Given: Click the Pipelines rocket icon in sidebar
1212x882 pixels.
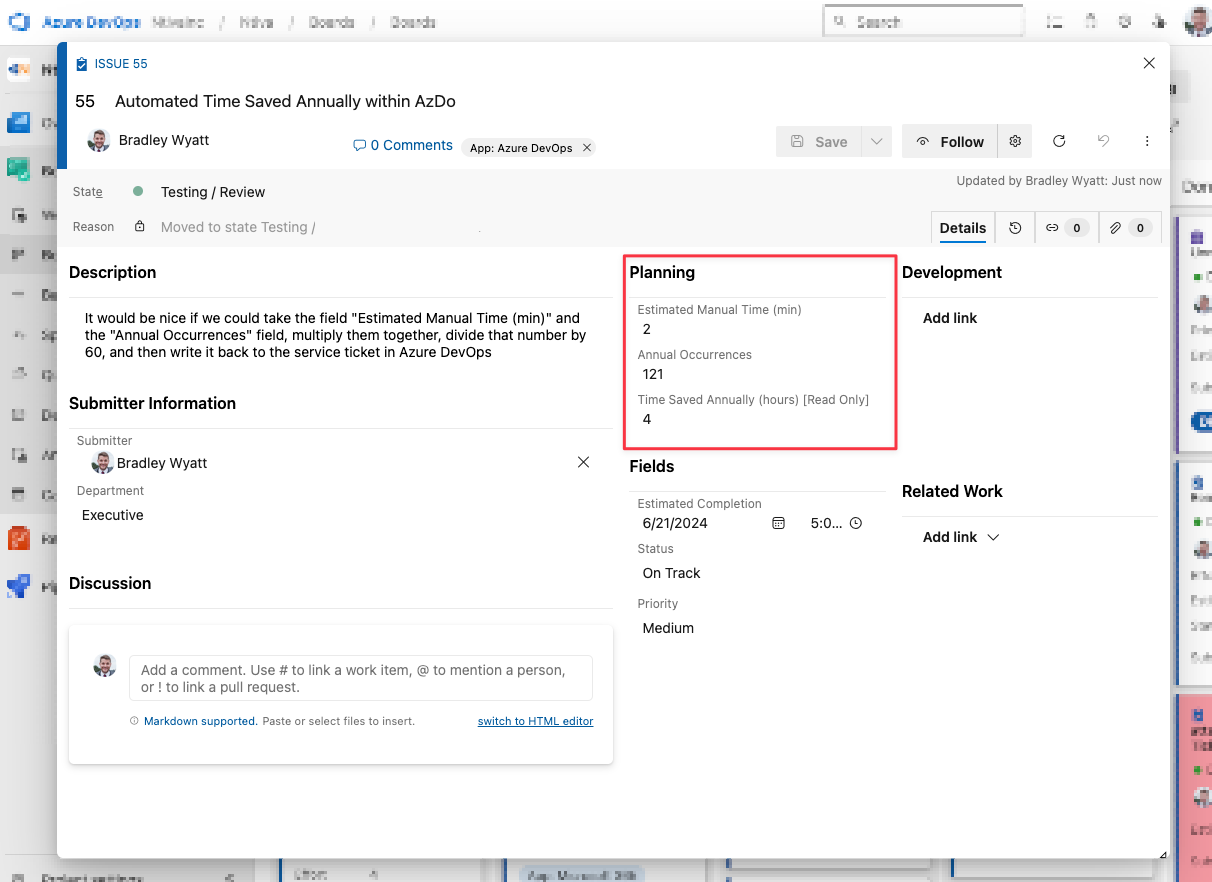Looking at the screenshot, I should pos(19,586).
